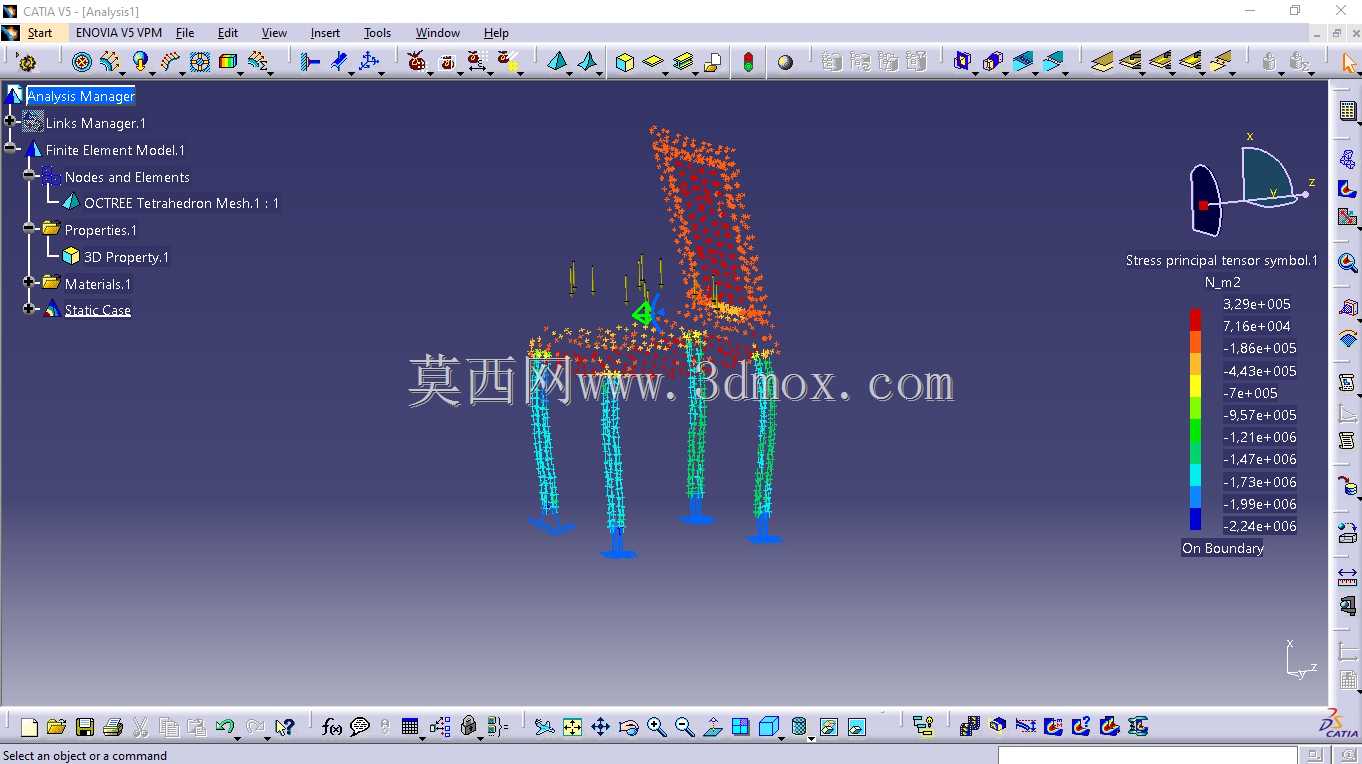Expand the Links Manager.1 node
The image size is (1362, 764).
(x=11, y=122)
